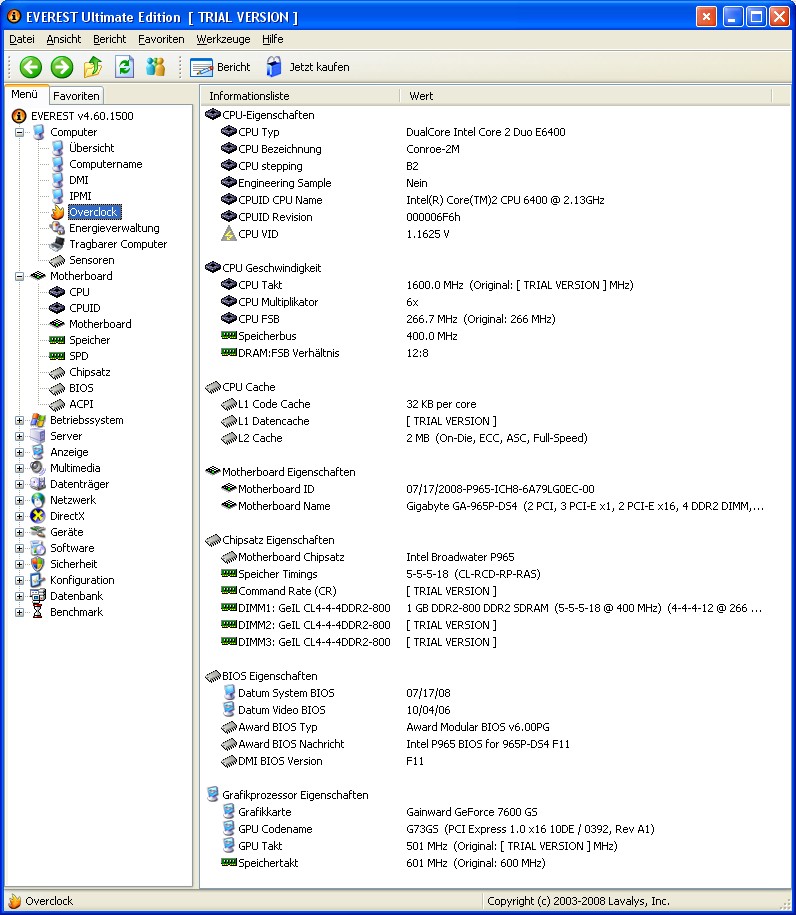Click the two-people users toolbar icon
796x915 pixels.
[x=155, y=67]
